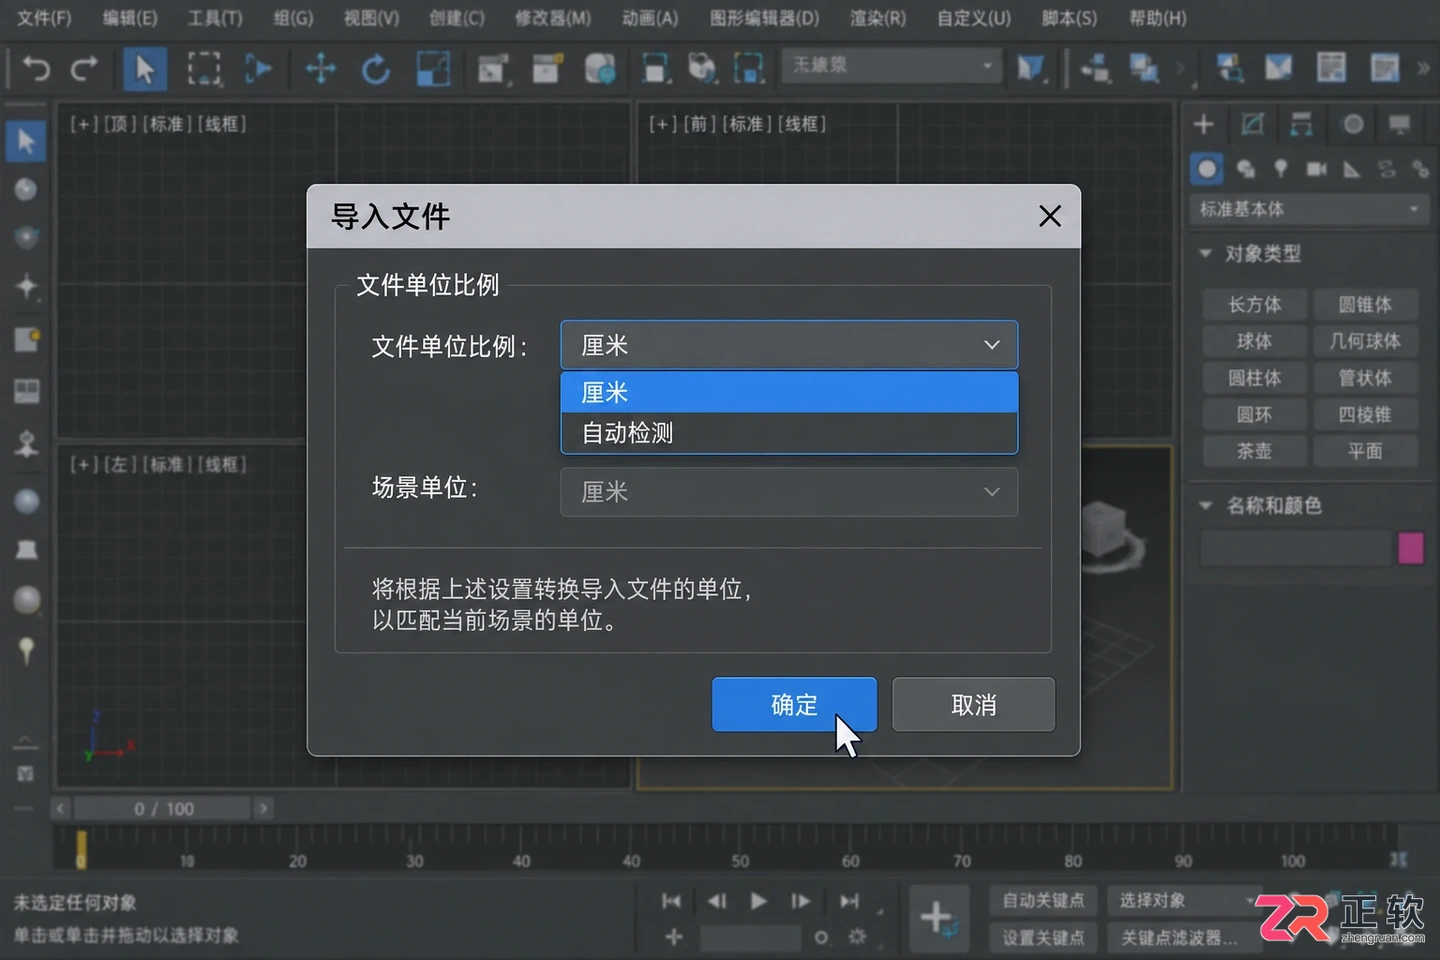Jump to the start frame
The width and height of the screenshot is (1440, 960).
click(672, 901)
